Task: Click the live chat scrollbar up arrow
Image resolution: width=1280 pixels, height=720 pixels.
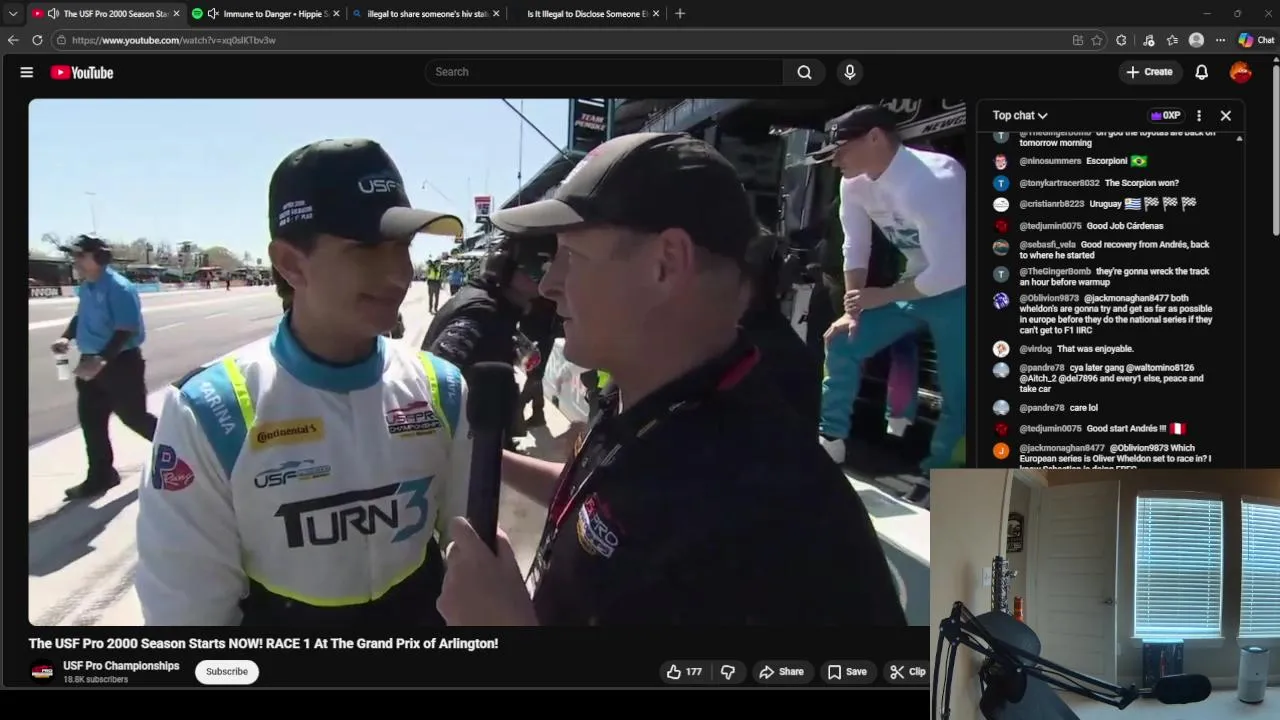Action: (x=1239, y=138)
